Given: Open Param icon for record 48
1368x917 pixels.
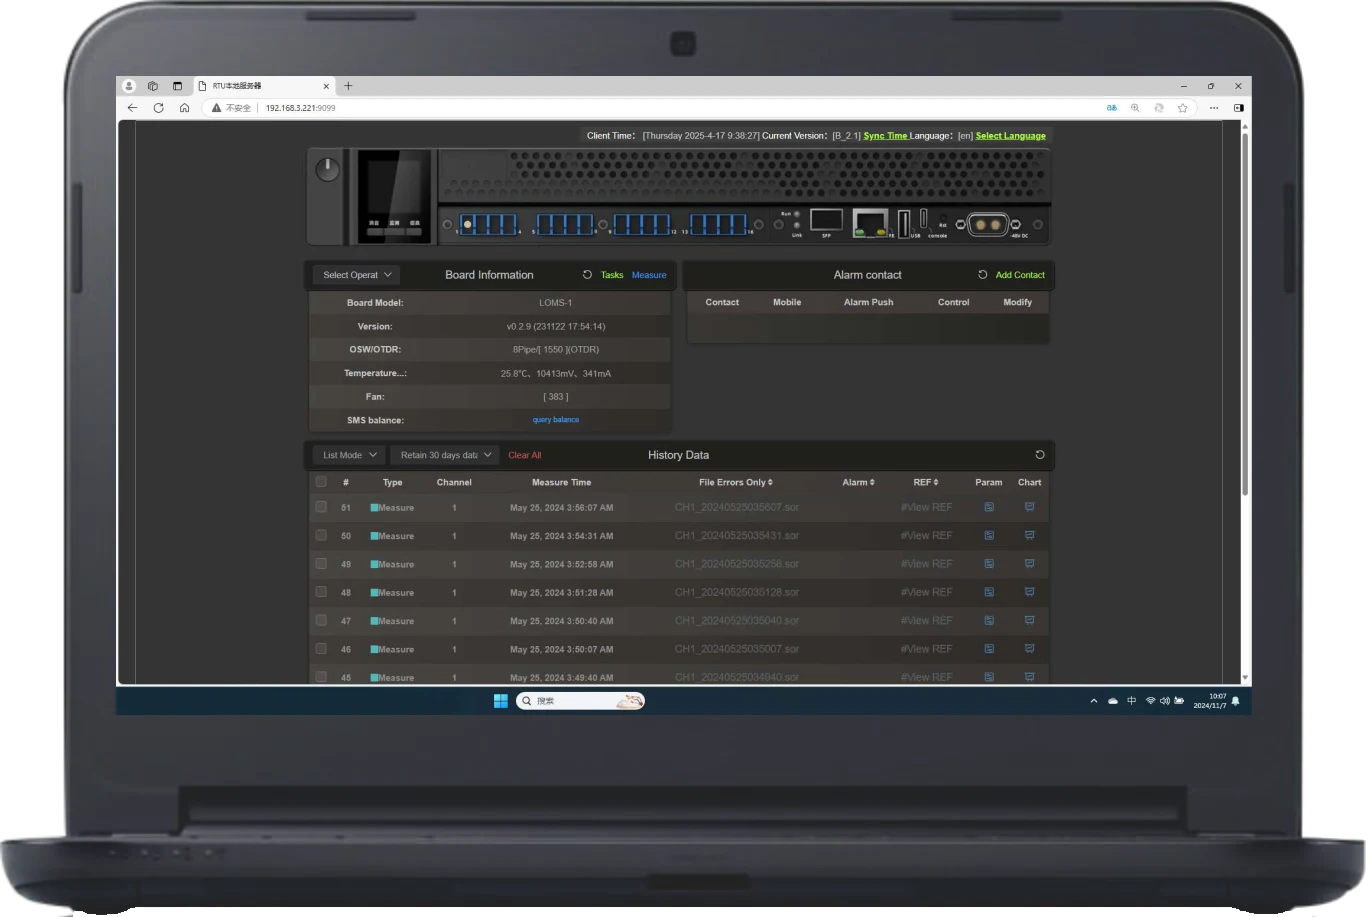Looking at the screenshot, I should [x=989, y=592].
